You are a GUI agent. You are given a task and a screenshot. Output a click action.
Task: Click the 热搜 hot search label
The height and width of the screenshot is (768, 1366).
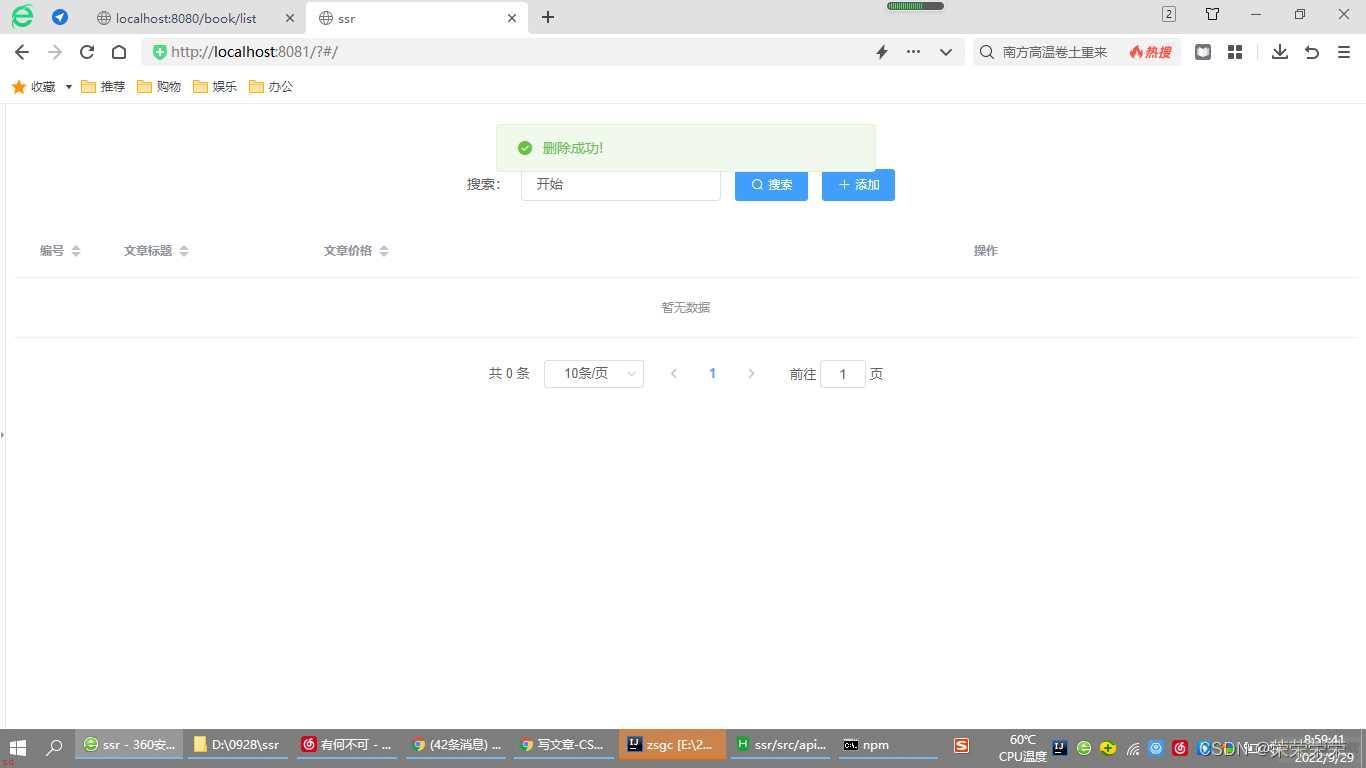1150,52
